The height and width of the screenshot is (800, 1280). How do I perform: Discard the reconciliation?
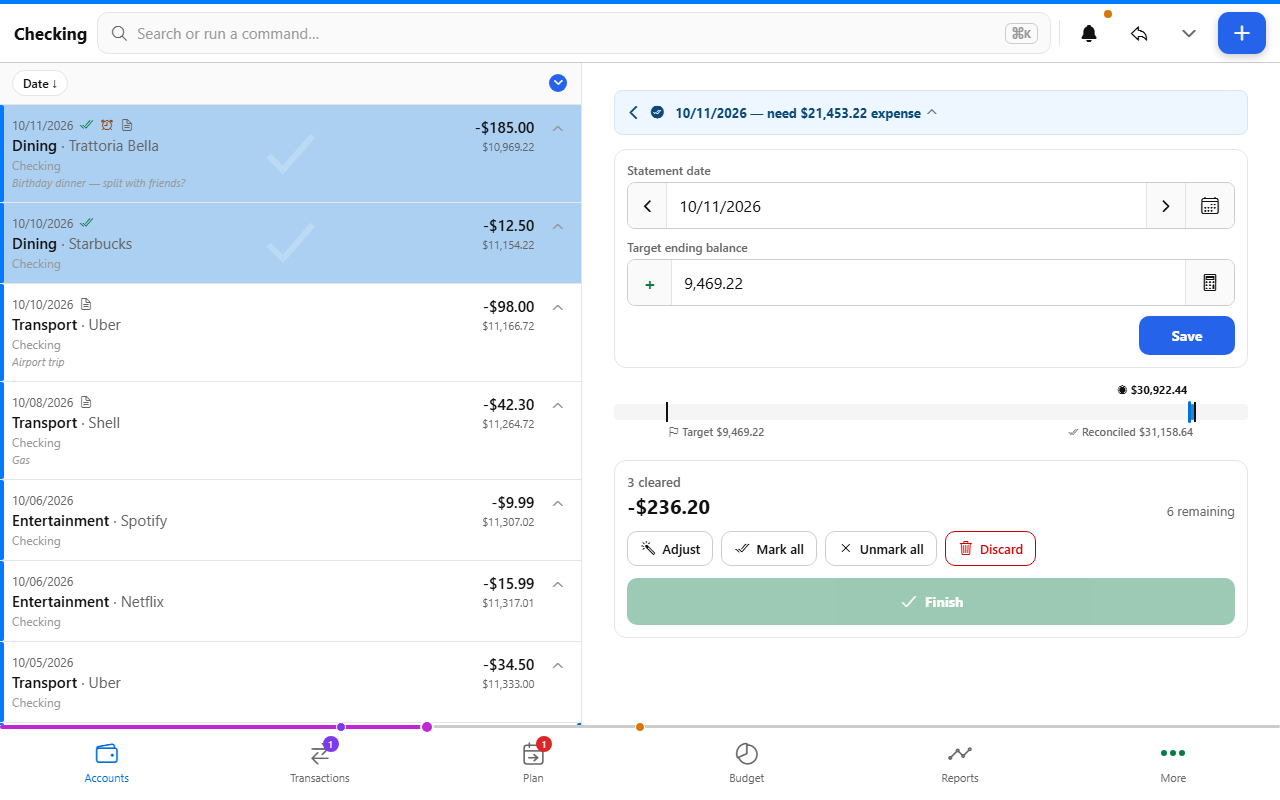tap(990, 549)
